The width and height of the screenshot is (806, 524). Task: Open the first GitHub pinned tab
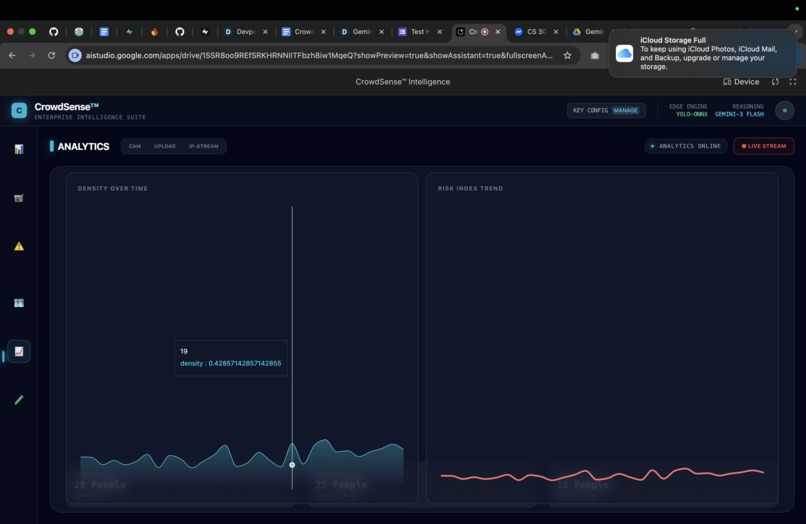[x=53, y=32]
